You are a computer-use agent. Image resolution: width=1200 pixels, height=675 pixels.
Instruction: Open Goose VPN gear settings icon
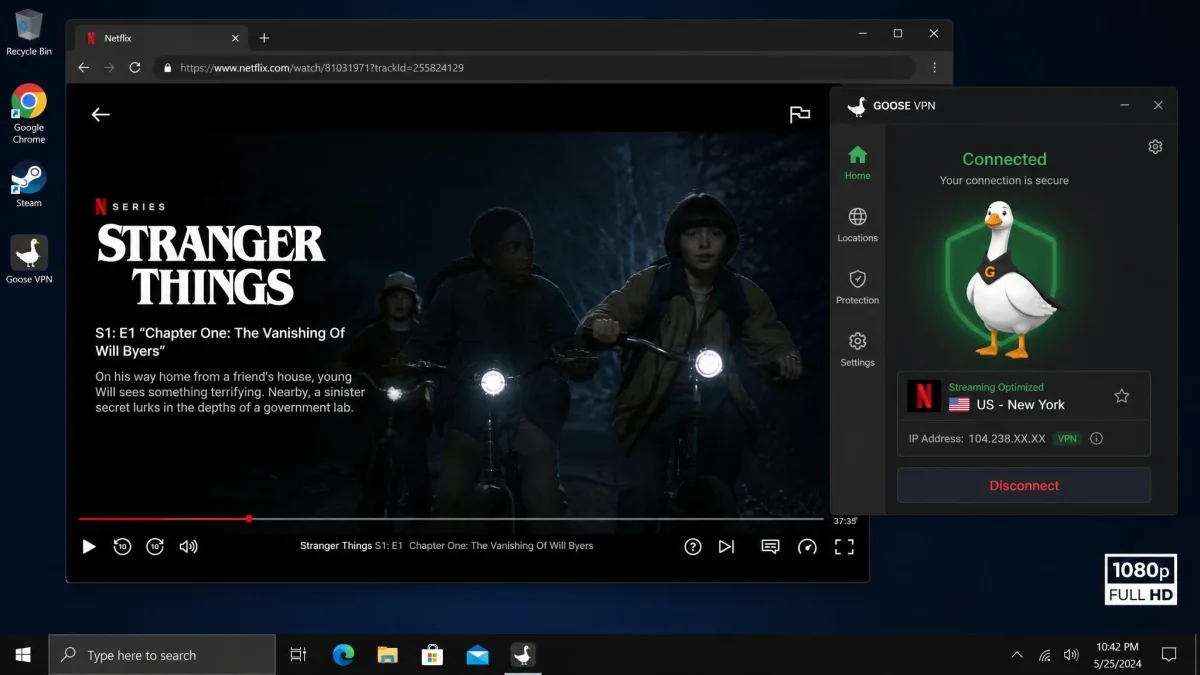point(1155,147)
